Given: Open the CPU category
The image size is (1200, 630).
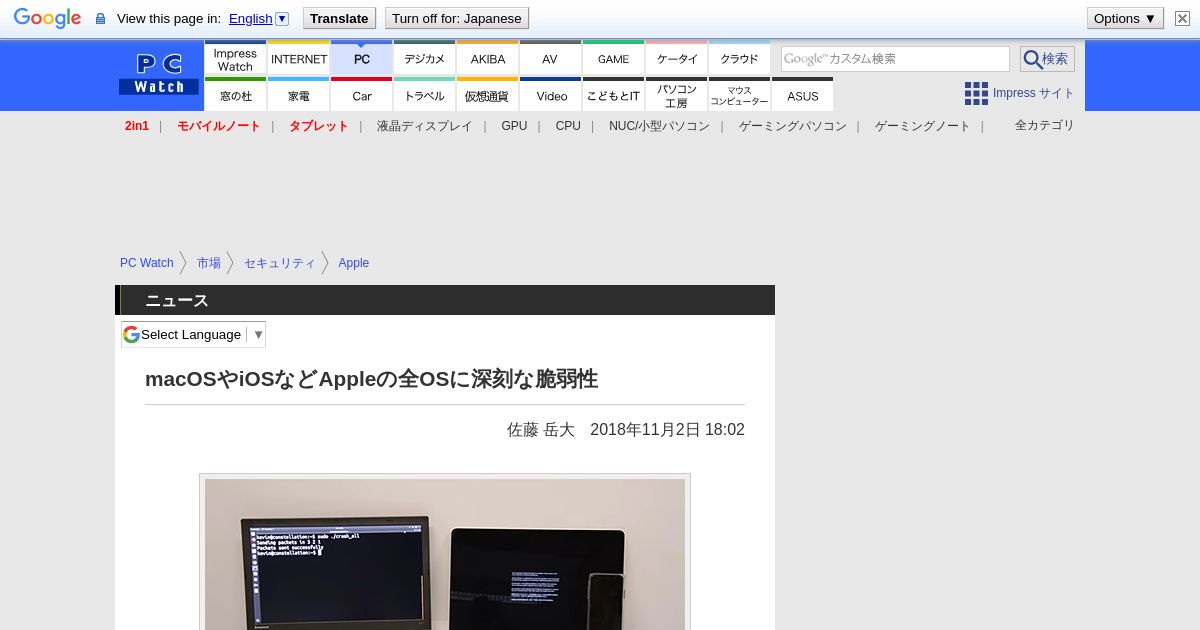Looking at the screenshot, I should point(568,126).
